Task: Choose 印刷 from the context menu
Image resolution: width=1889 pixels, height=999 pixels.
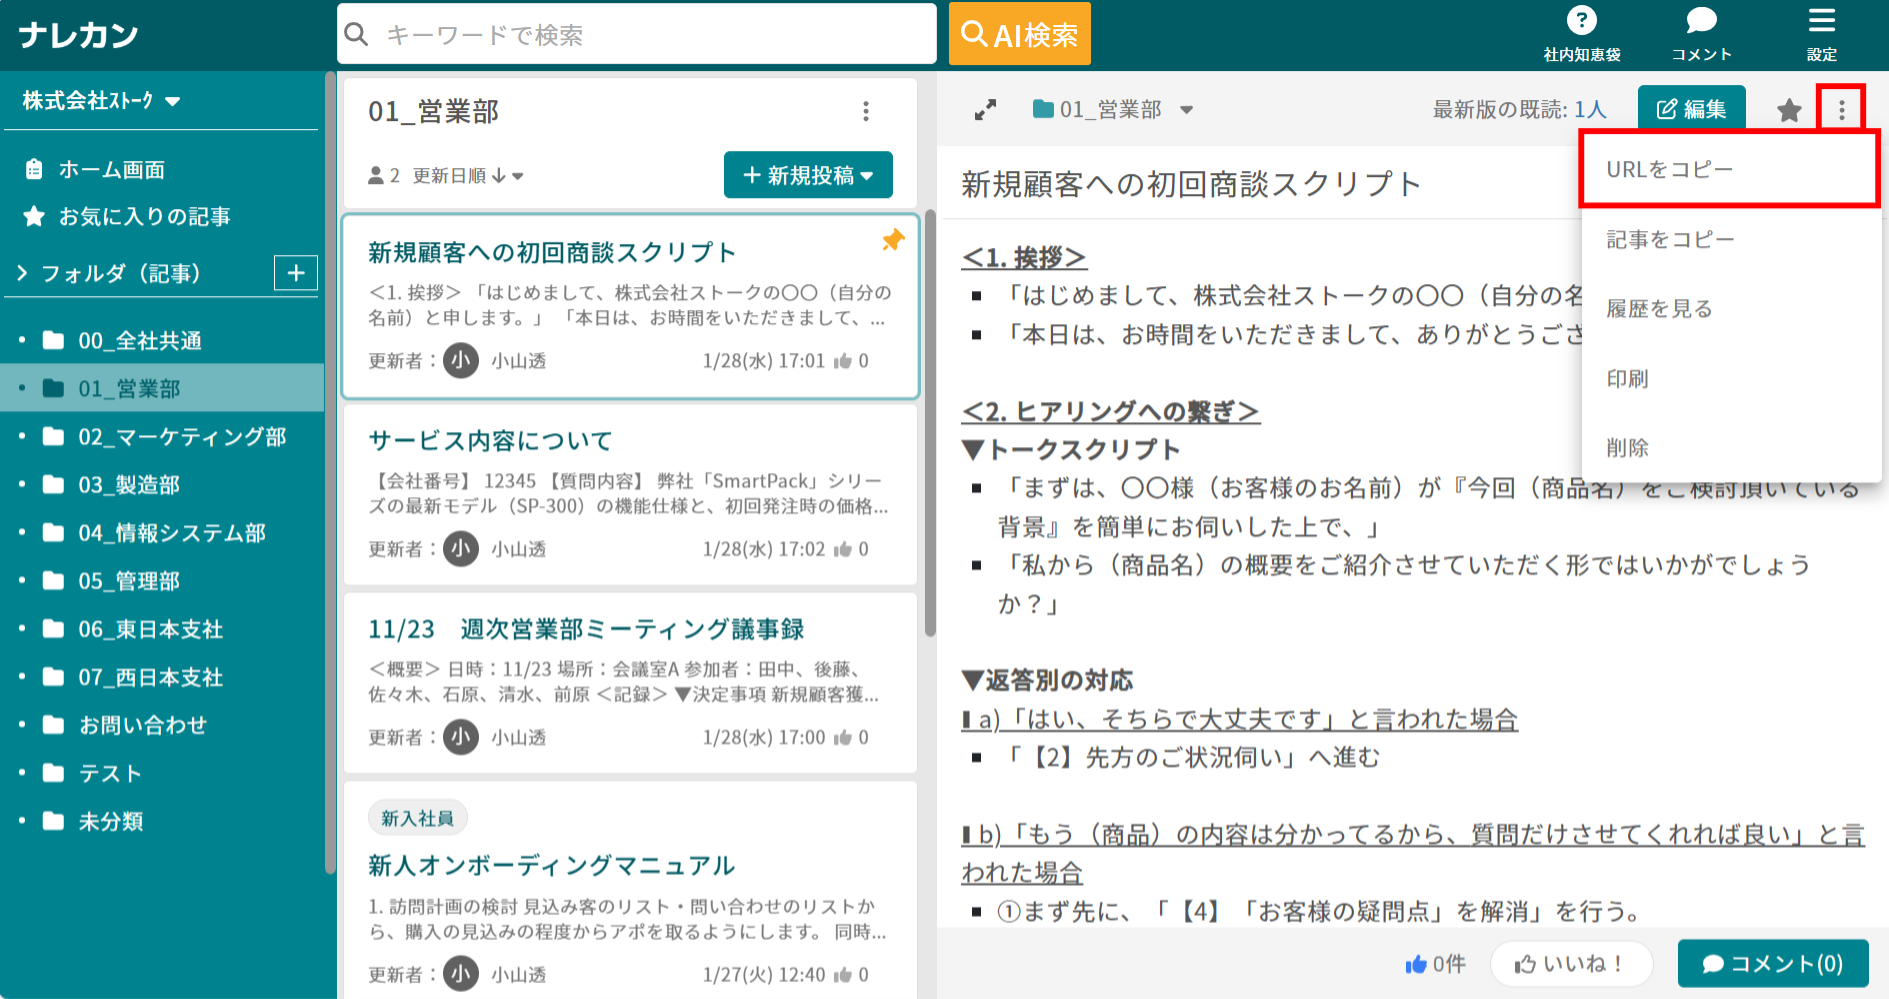Action: (1628, 378)
